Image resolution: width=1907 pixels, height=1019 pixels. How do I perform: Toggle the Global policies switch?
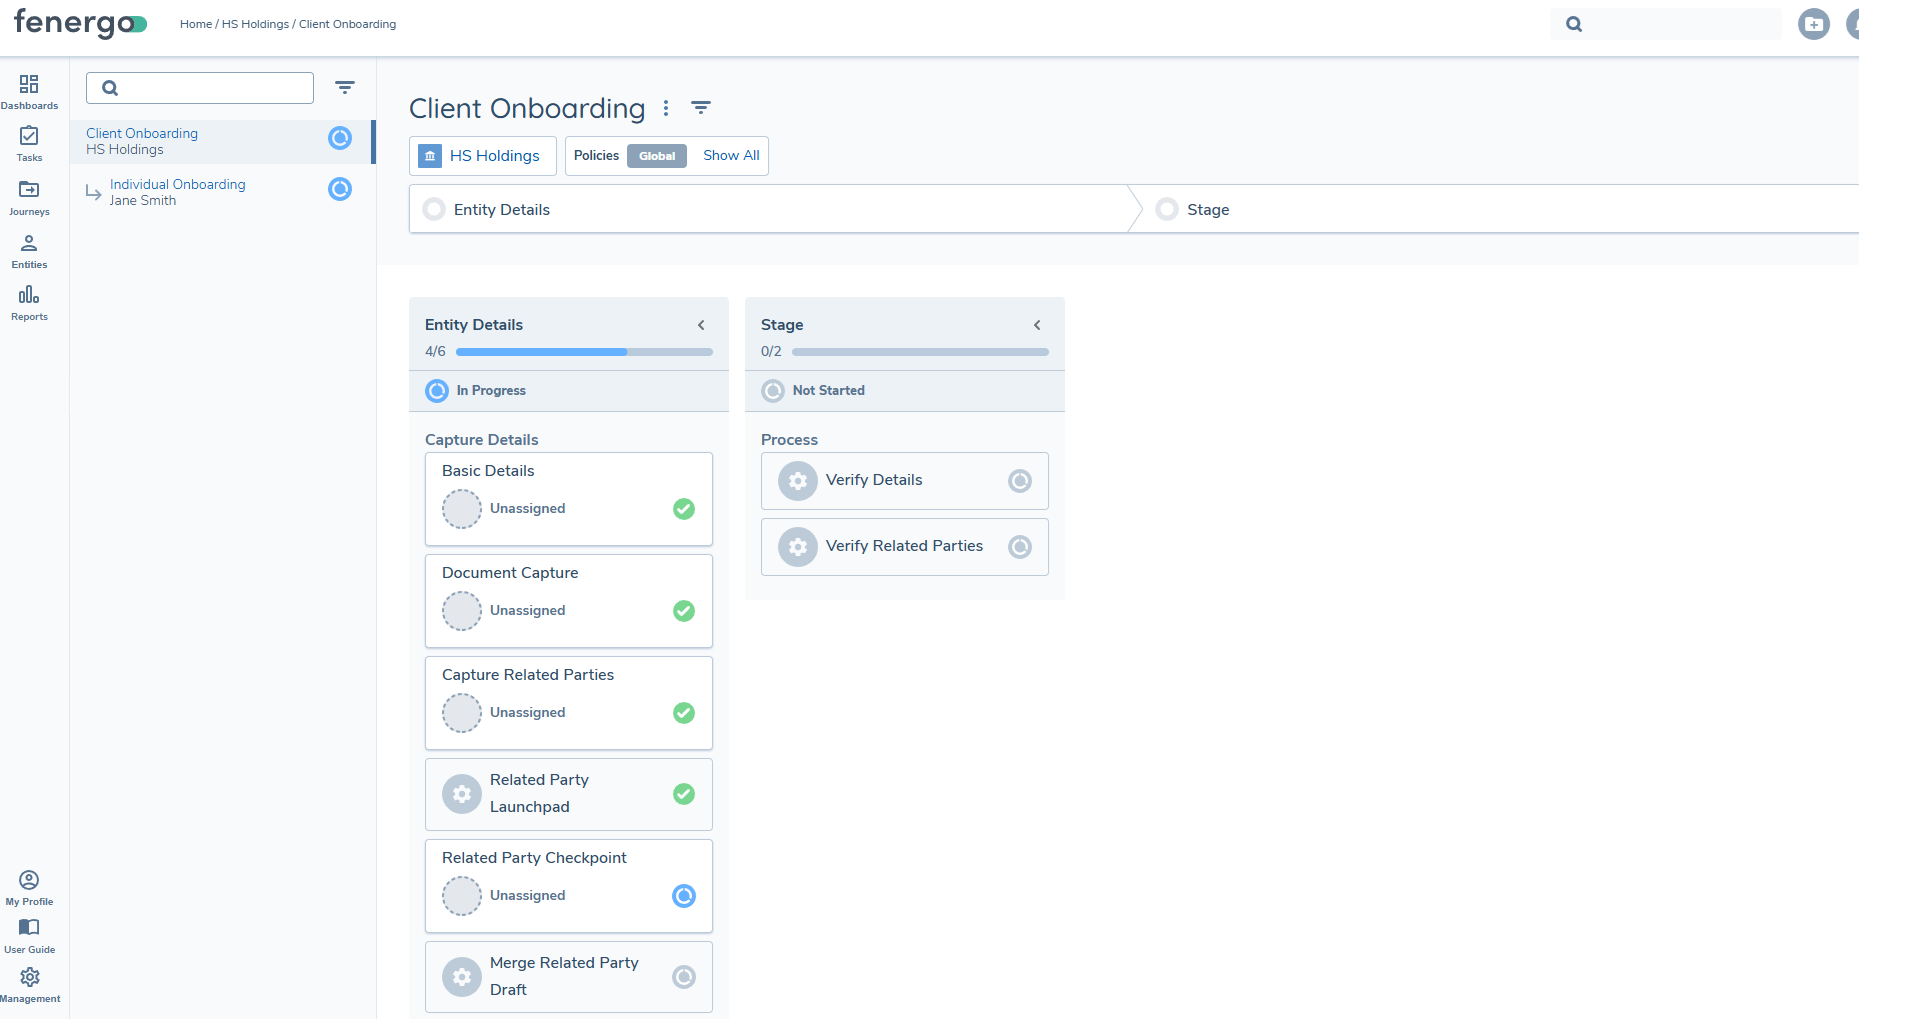[x=656, y=156]
